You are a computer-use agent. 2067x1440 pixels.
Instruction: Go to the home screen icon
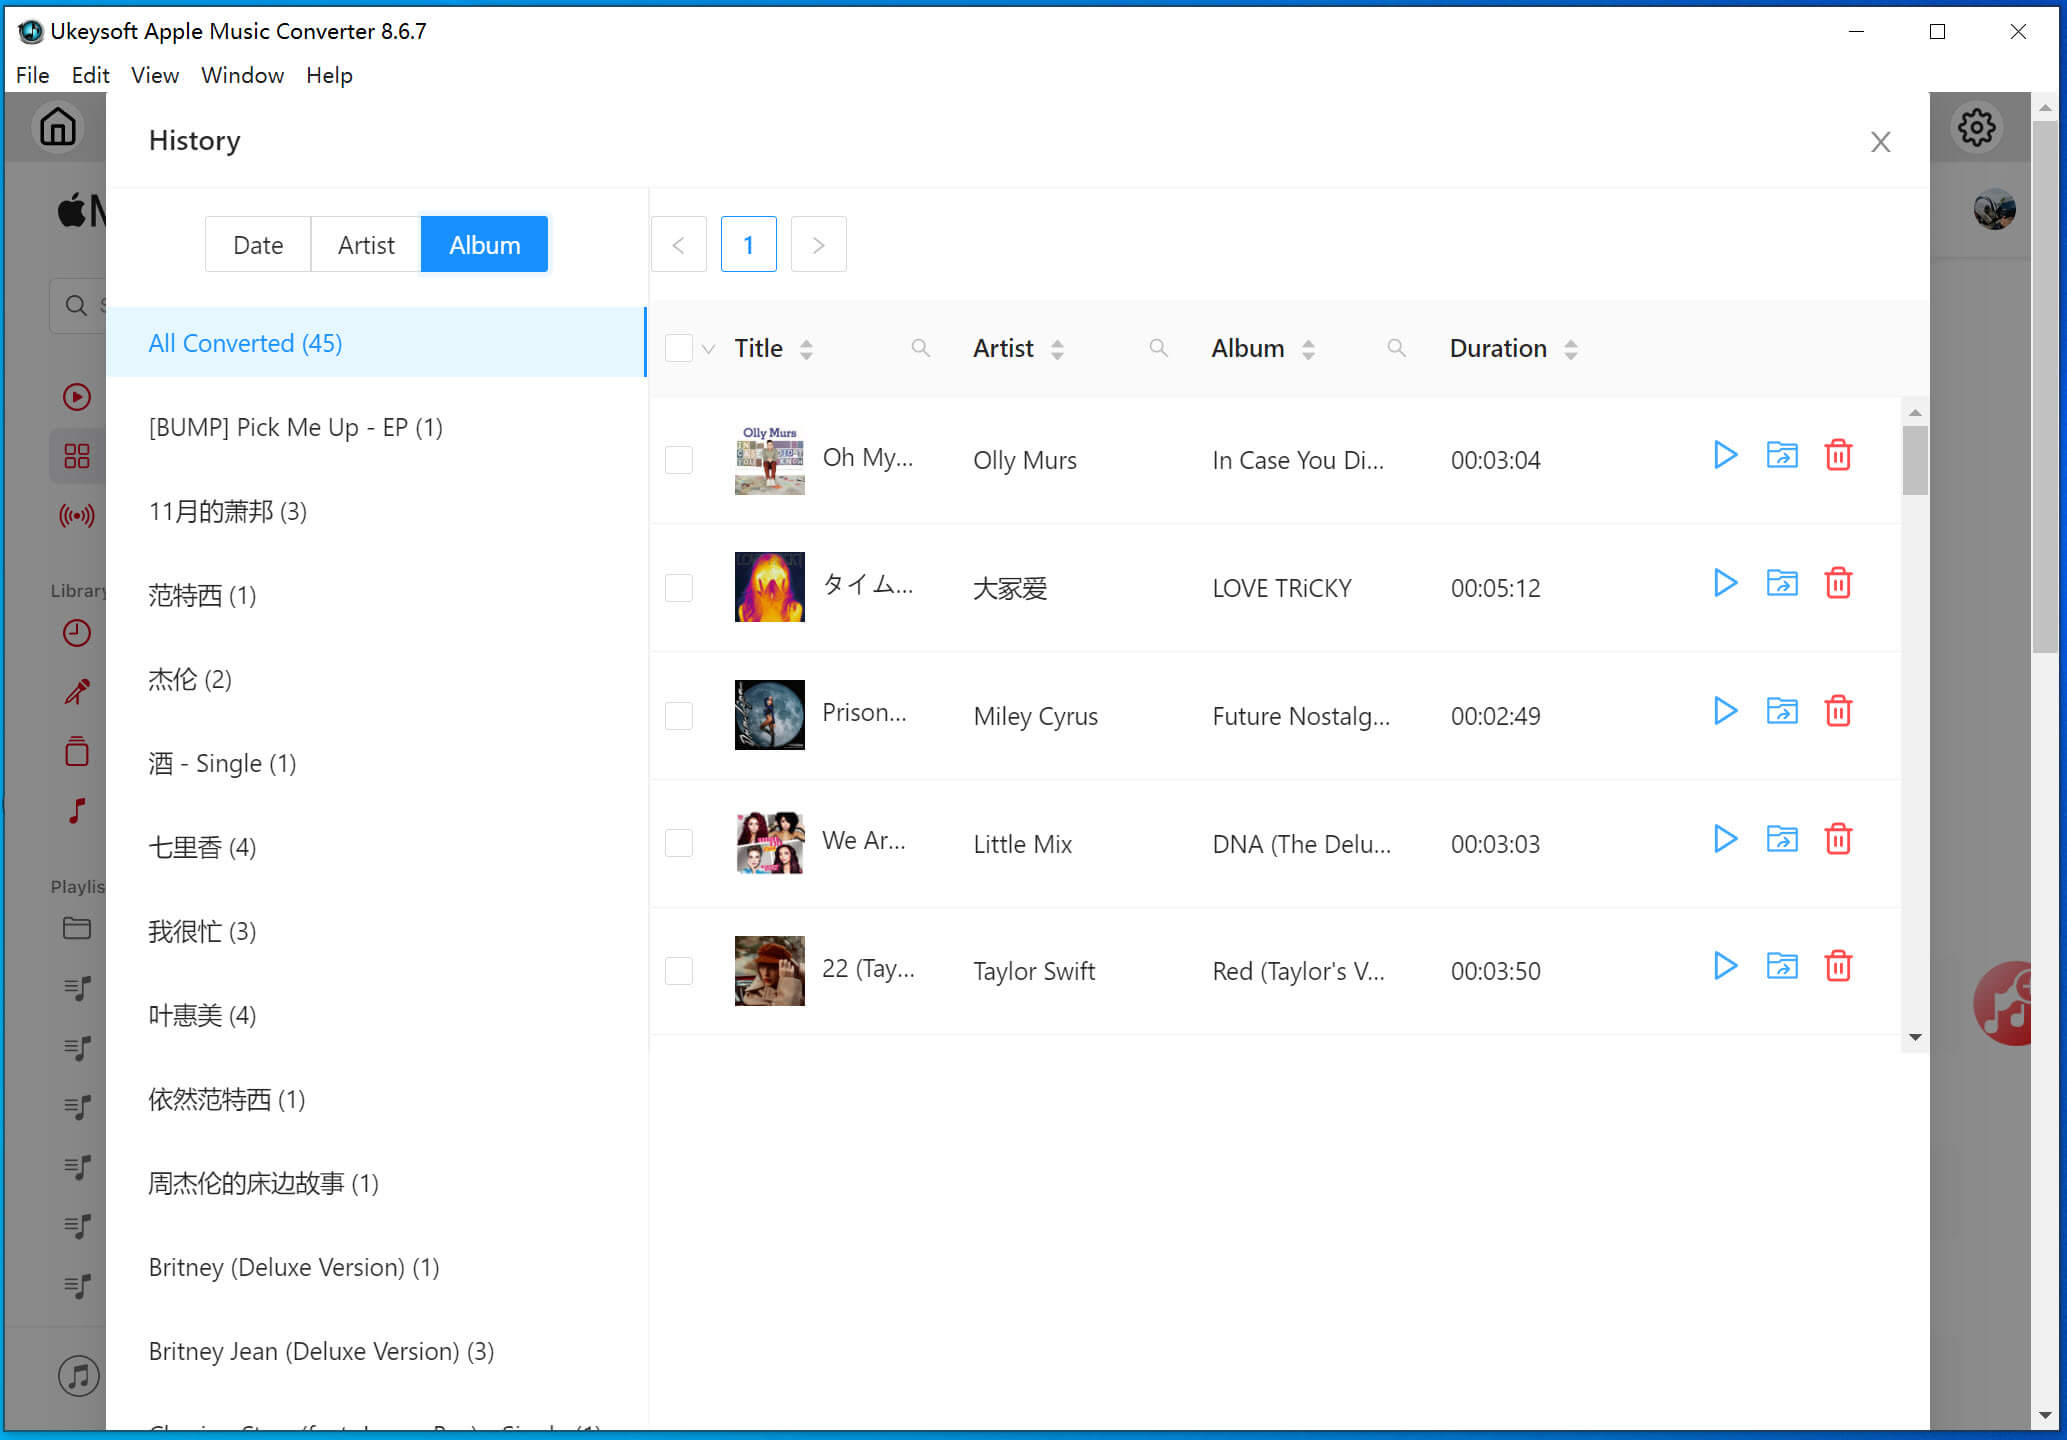(58, 127)
